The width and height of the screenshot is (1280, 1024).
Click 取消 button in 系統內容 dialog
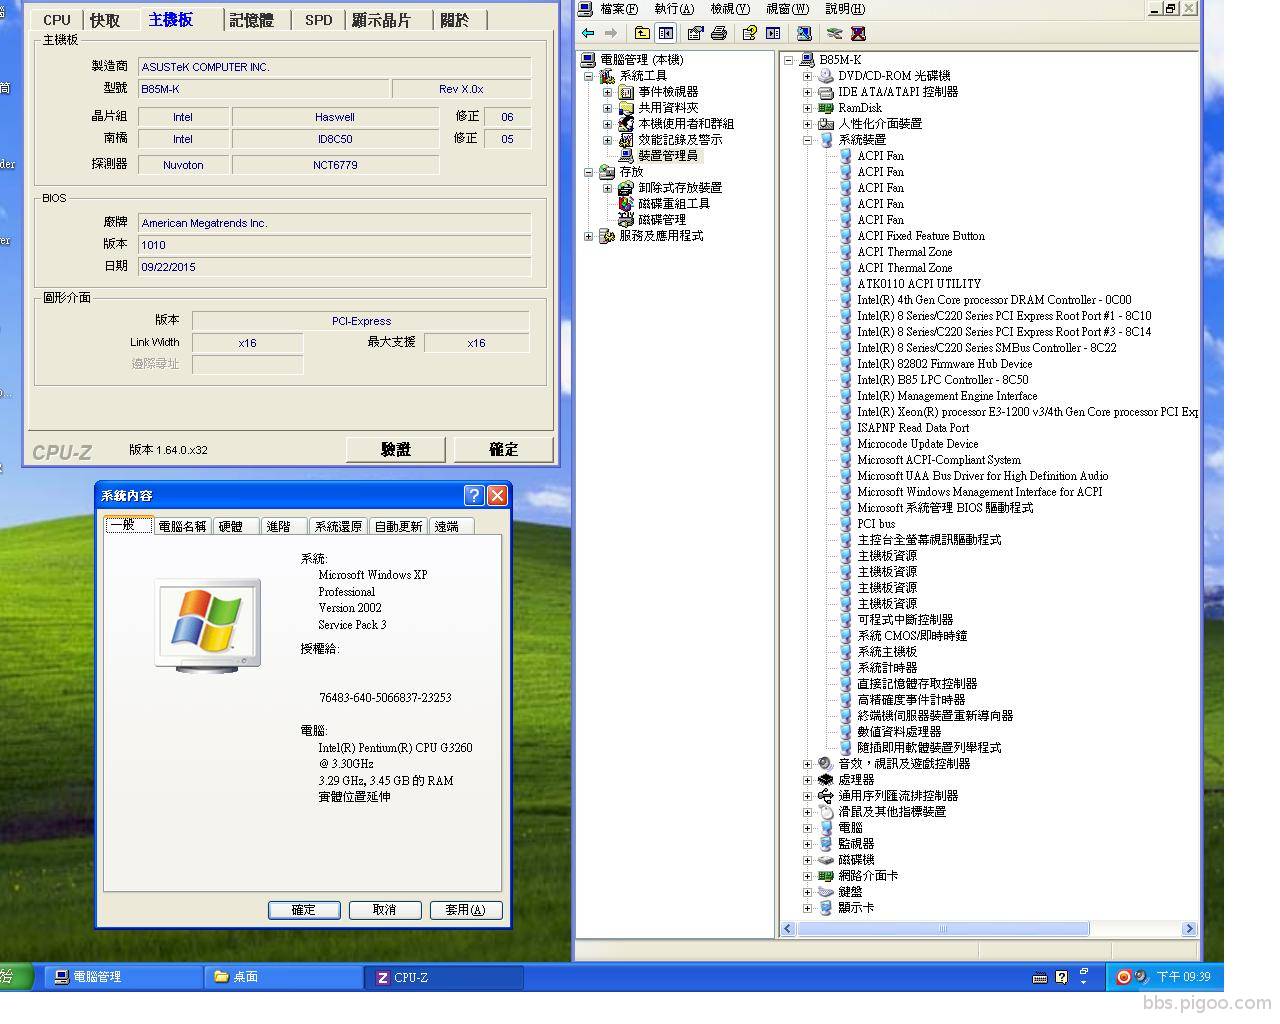point(384,910)
